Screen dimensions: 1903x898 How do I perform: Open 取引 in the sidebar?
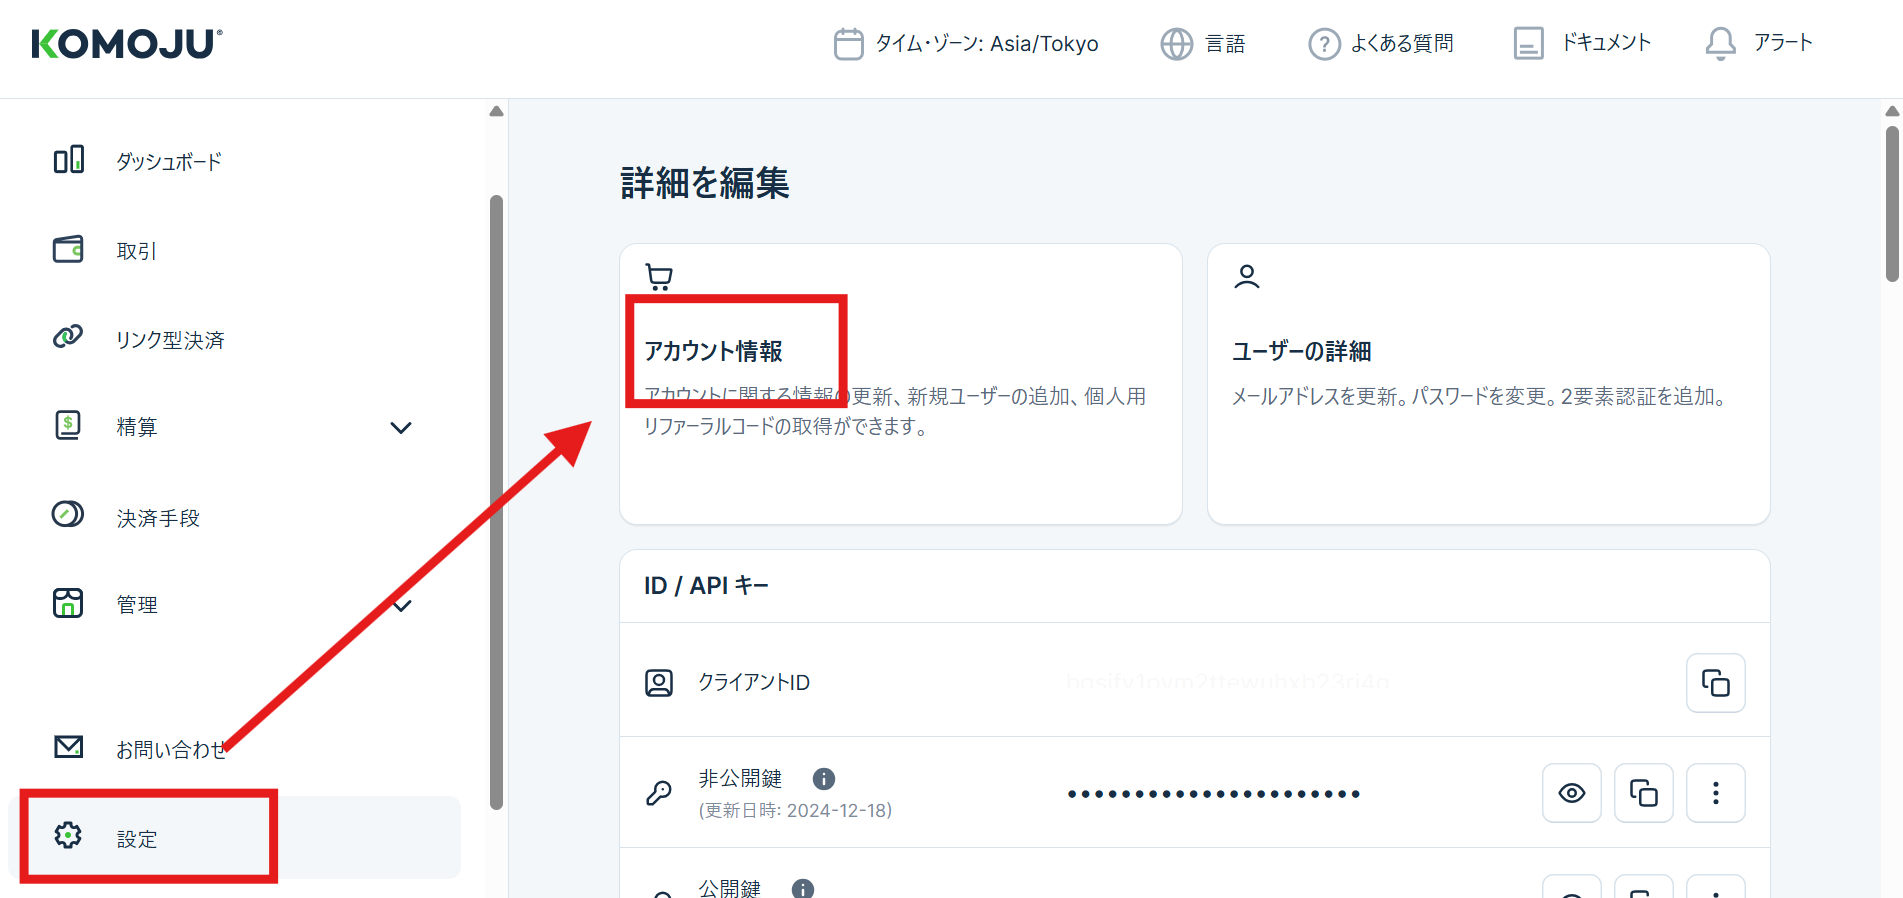(136, 251)
